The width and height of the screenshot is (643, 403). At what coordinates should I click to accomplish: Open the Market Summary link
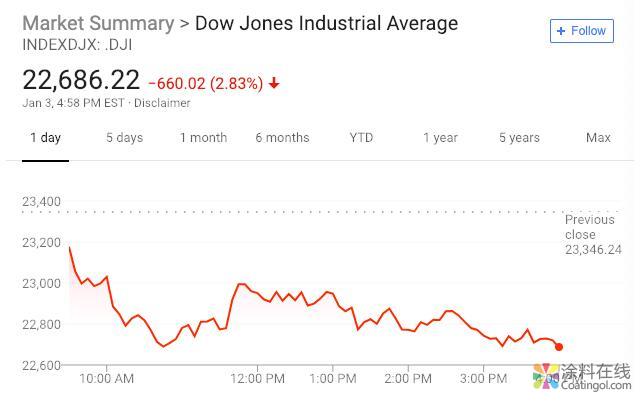tap(97, 22)
